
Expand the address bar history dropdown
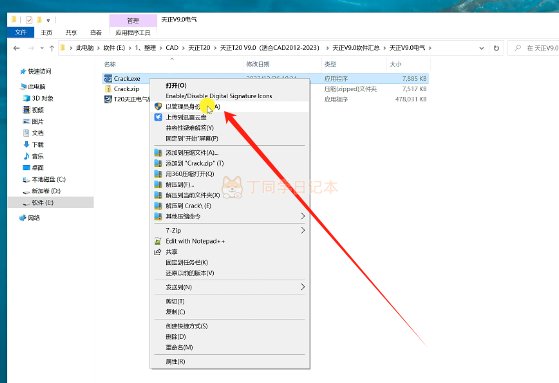click(482, 48)
